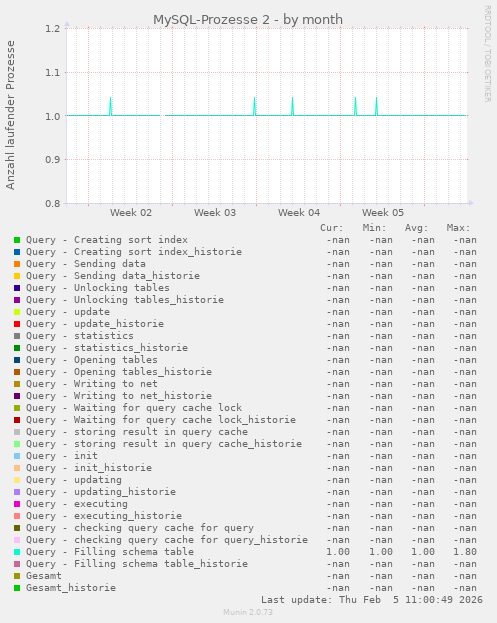497x623 pixels.
Task: Click the legend label Query - Writing to net
Action: 92,384
